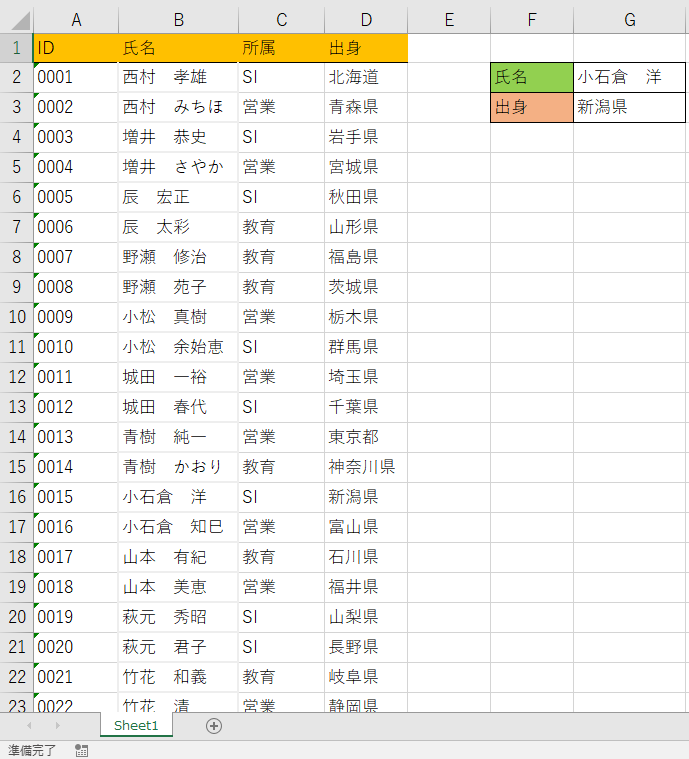Click previous sheet navigation arrow
The width and height of the screenshot is (689, 759).
pyautogui.click(x=30, y=726)
